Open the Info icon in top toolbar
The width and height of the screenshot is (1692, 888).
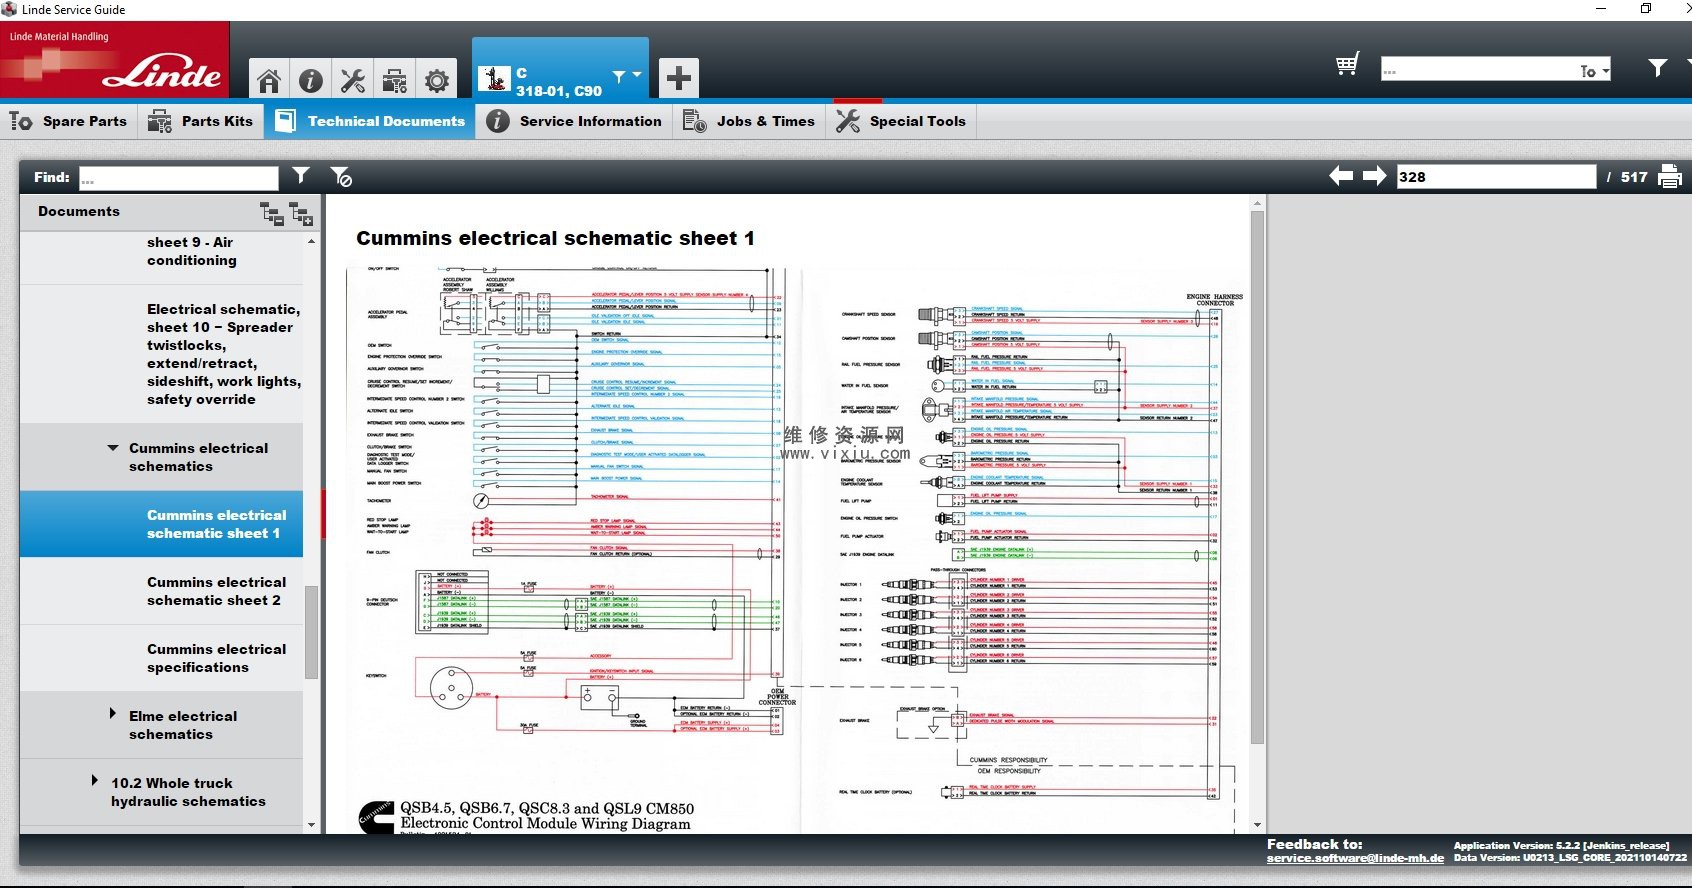311,80
